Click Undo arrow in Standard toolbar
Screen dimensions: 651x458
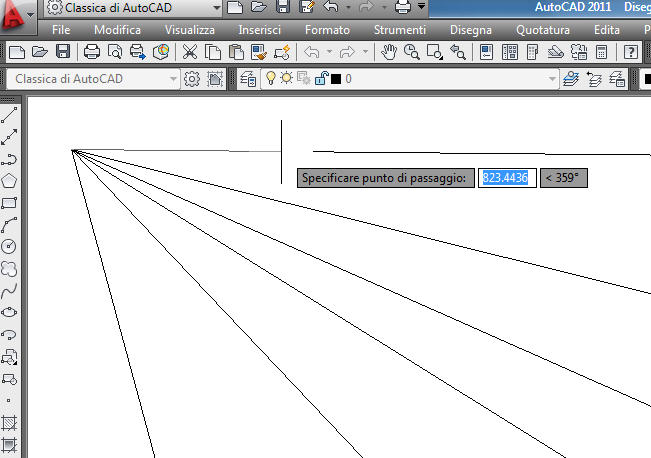[312, 52]
